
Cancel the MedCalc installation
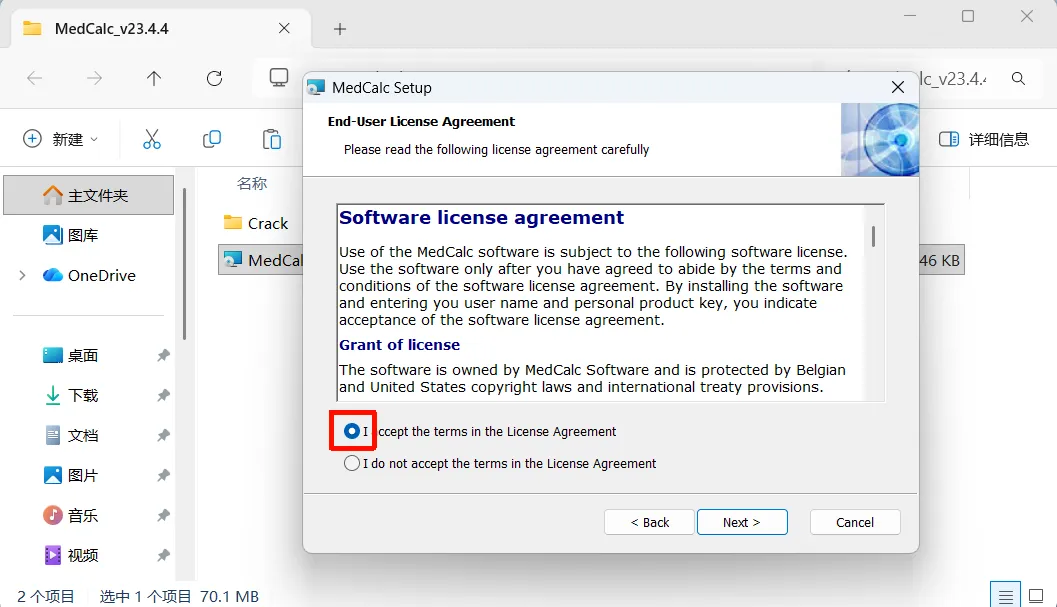855,522
